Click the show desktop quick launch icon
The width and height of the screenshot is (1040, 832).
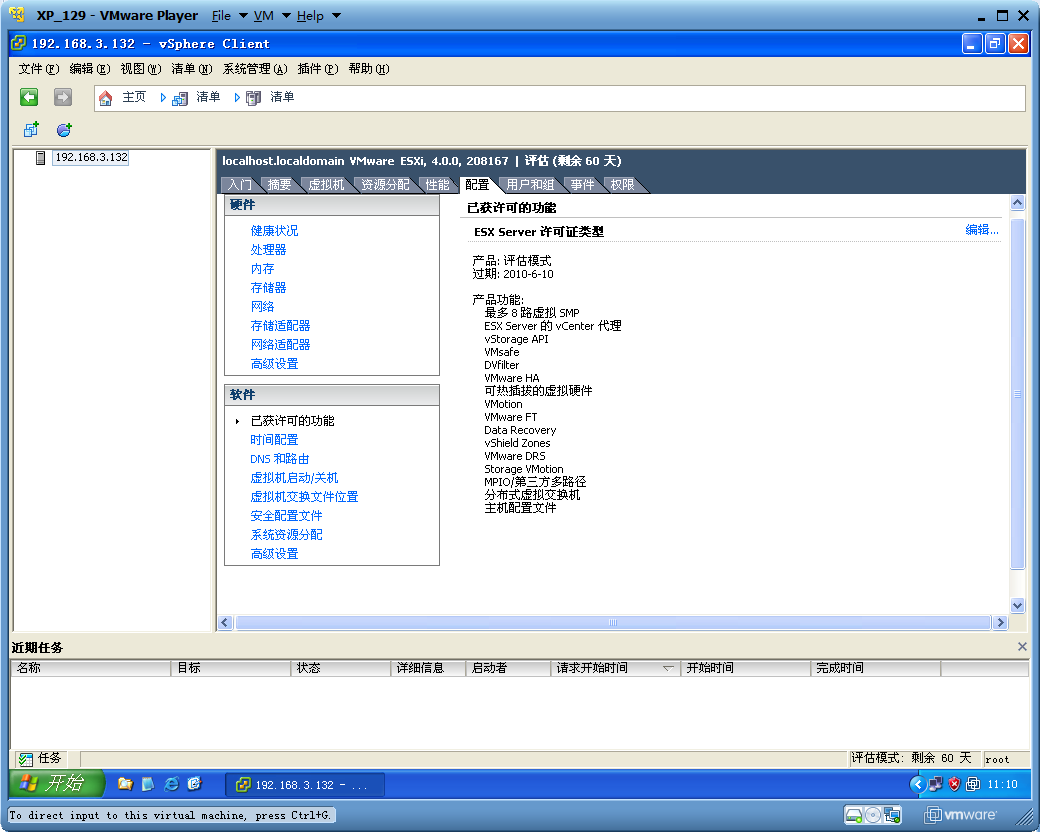pyautogui.click(x=148, y=784)
